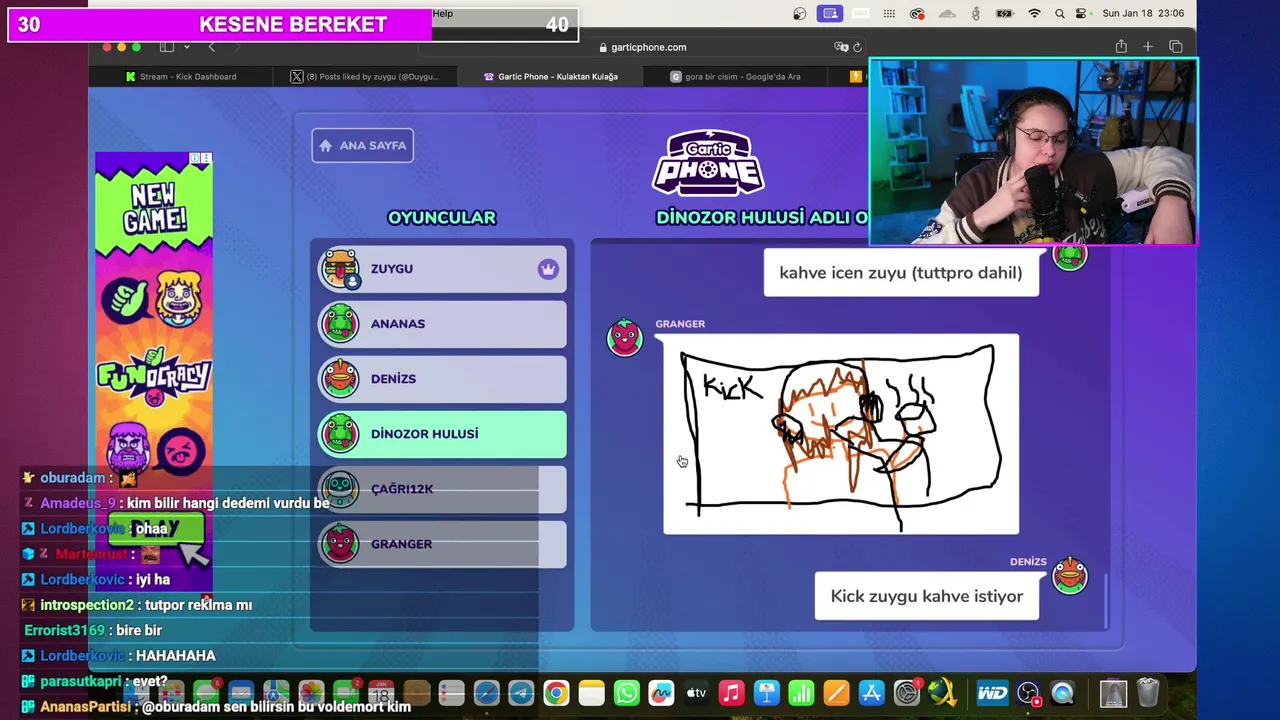Image resolution: width=1280 pixels, height=720 pixels.
Task: Open Keynote from the Dock
Action: pyautogui.click(x=766, y=693)
